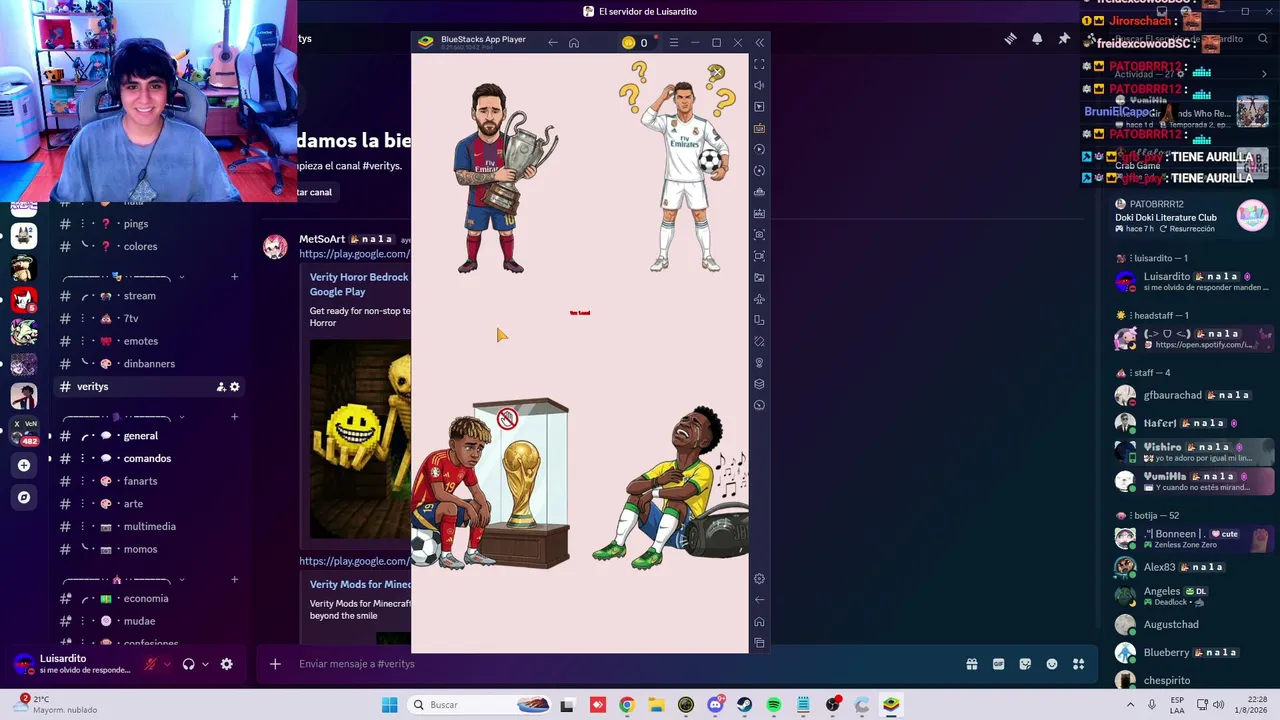Open Windows Start menu
Image resolution: width=1280 pixels, height=720 pixels.
pyautogui.click(x=389, y=705)
